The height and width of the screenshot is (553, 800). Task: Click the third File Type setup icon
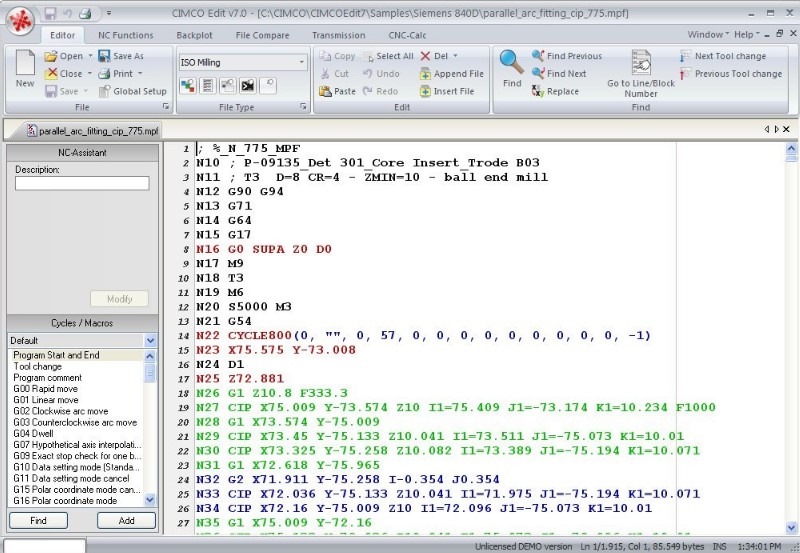coord(228,86)
